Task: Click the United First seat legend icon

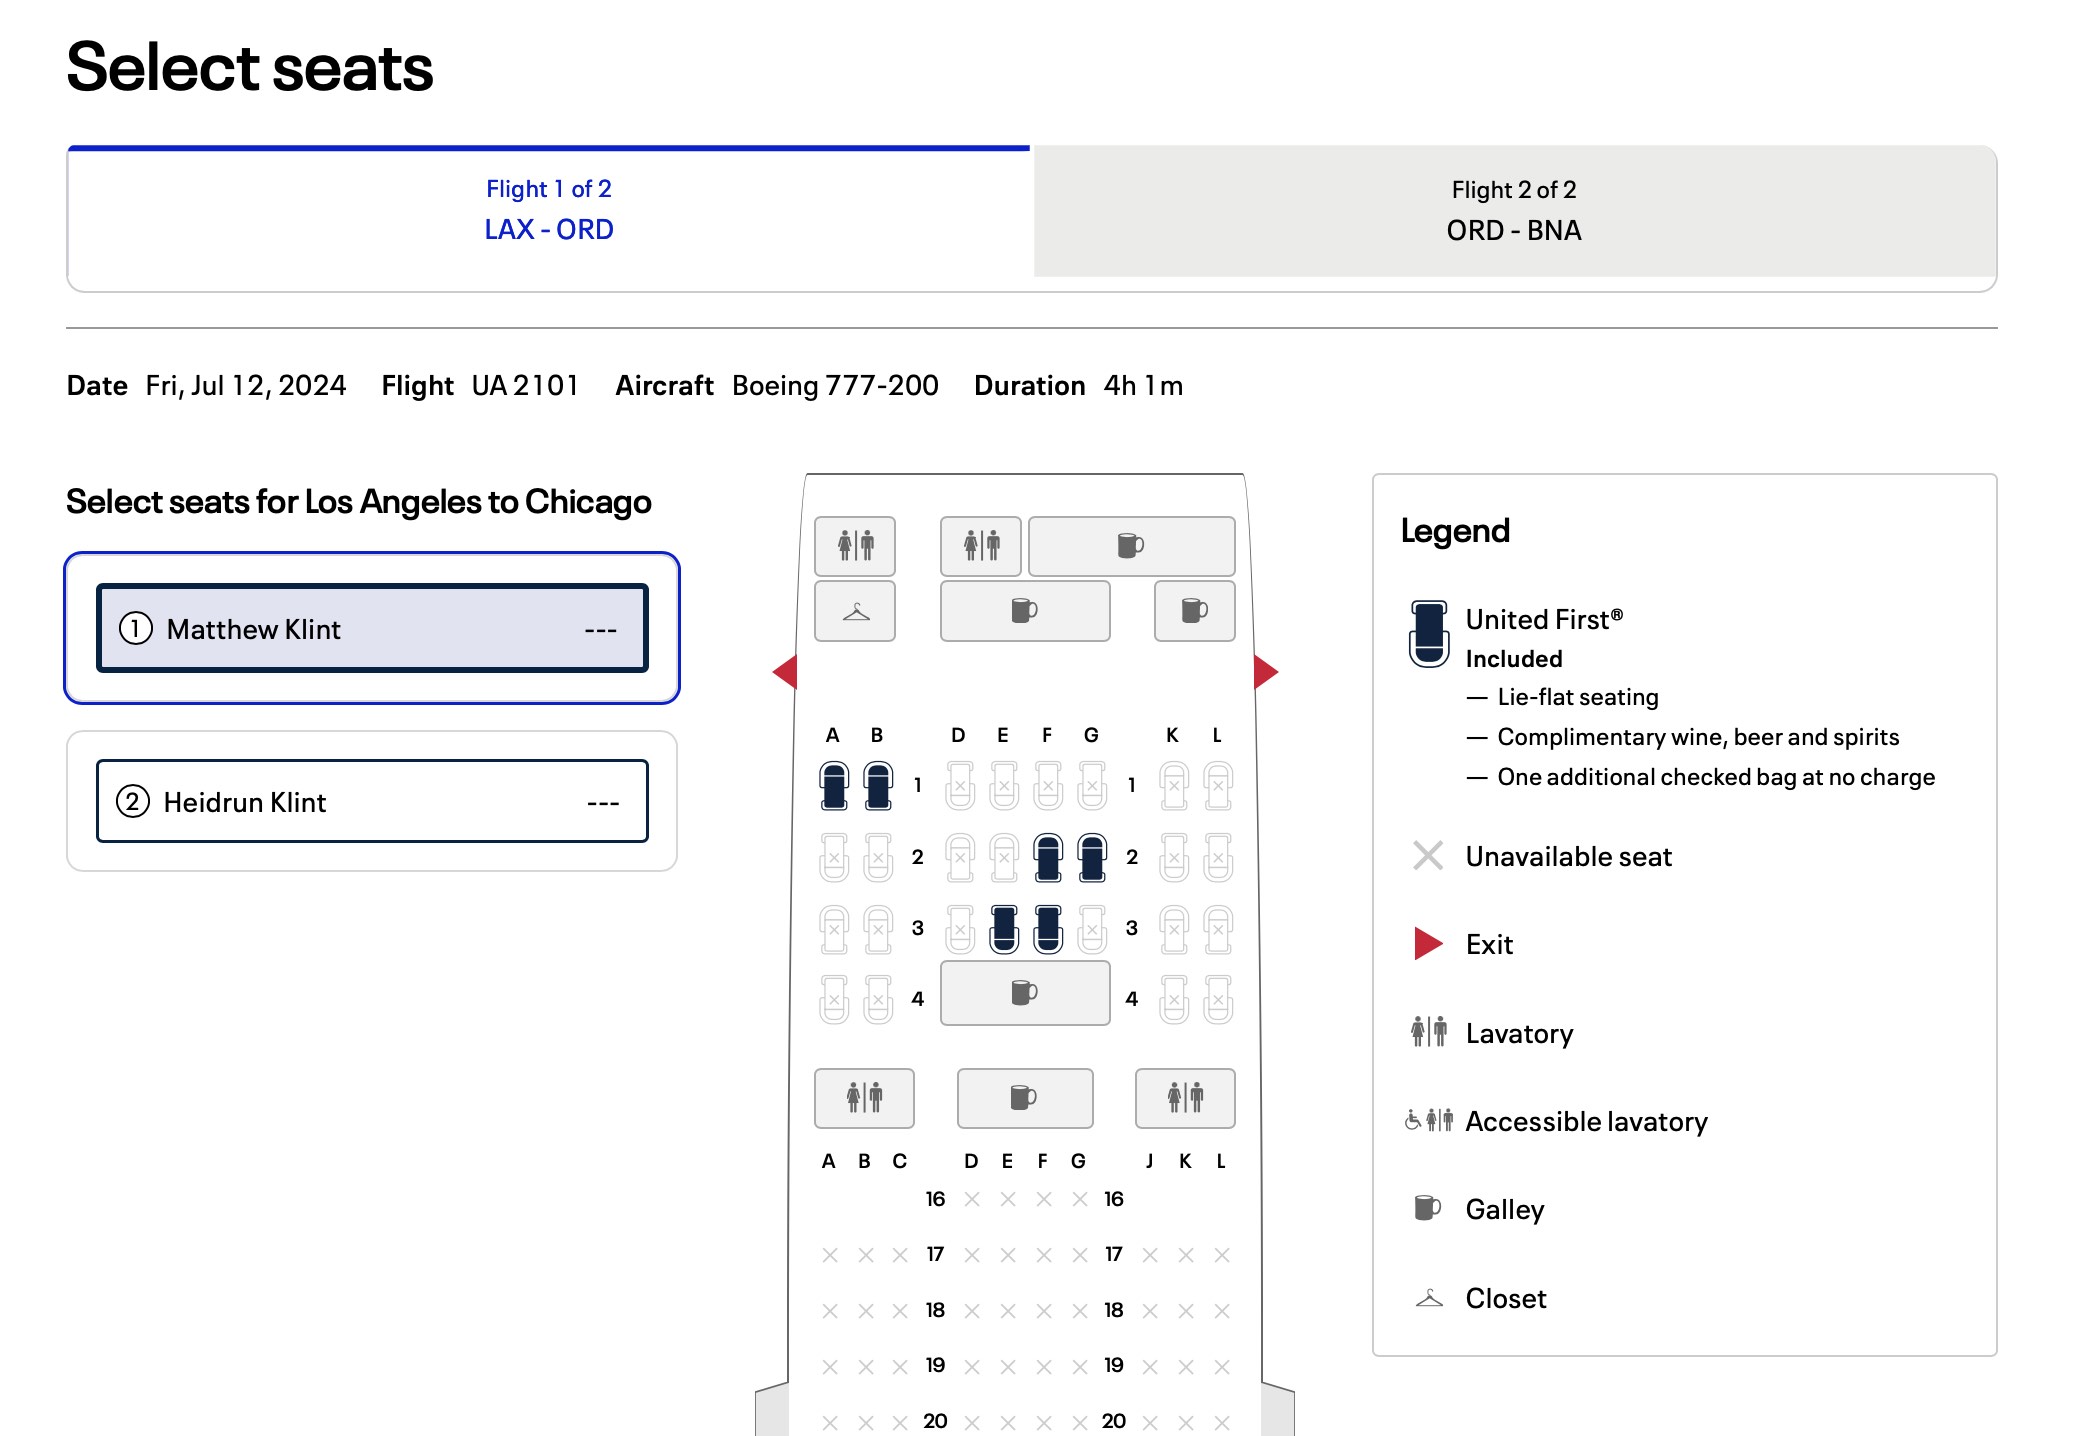Action: pos(1429,633)
